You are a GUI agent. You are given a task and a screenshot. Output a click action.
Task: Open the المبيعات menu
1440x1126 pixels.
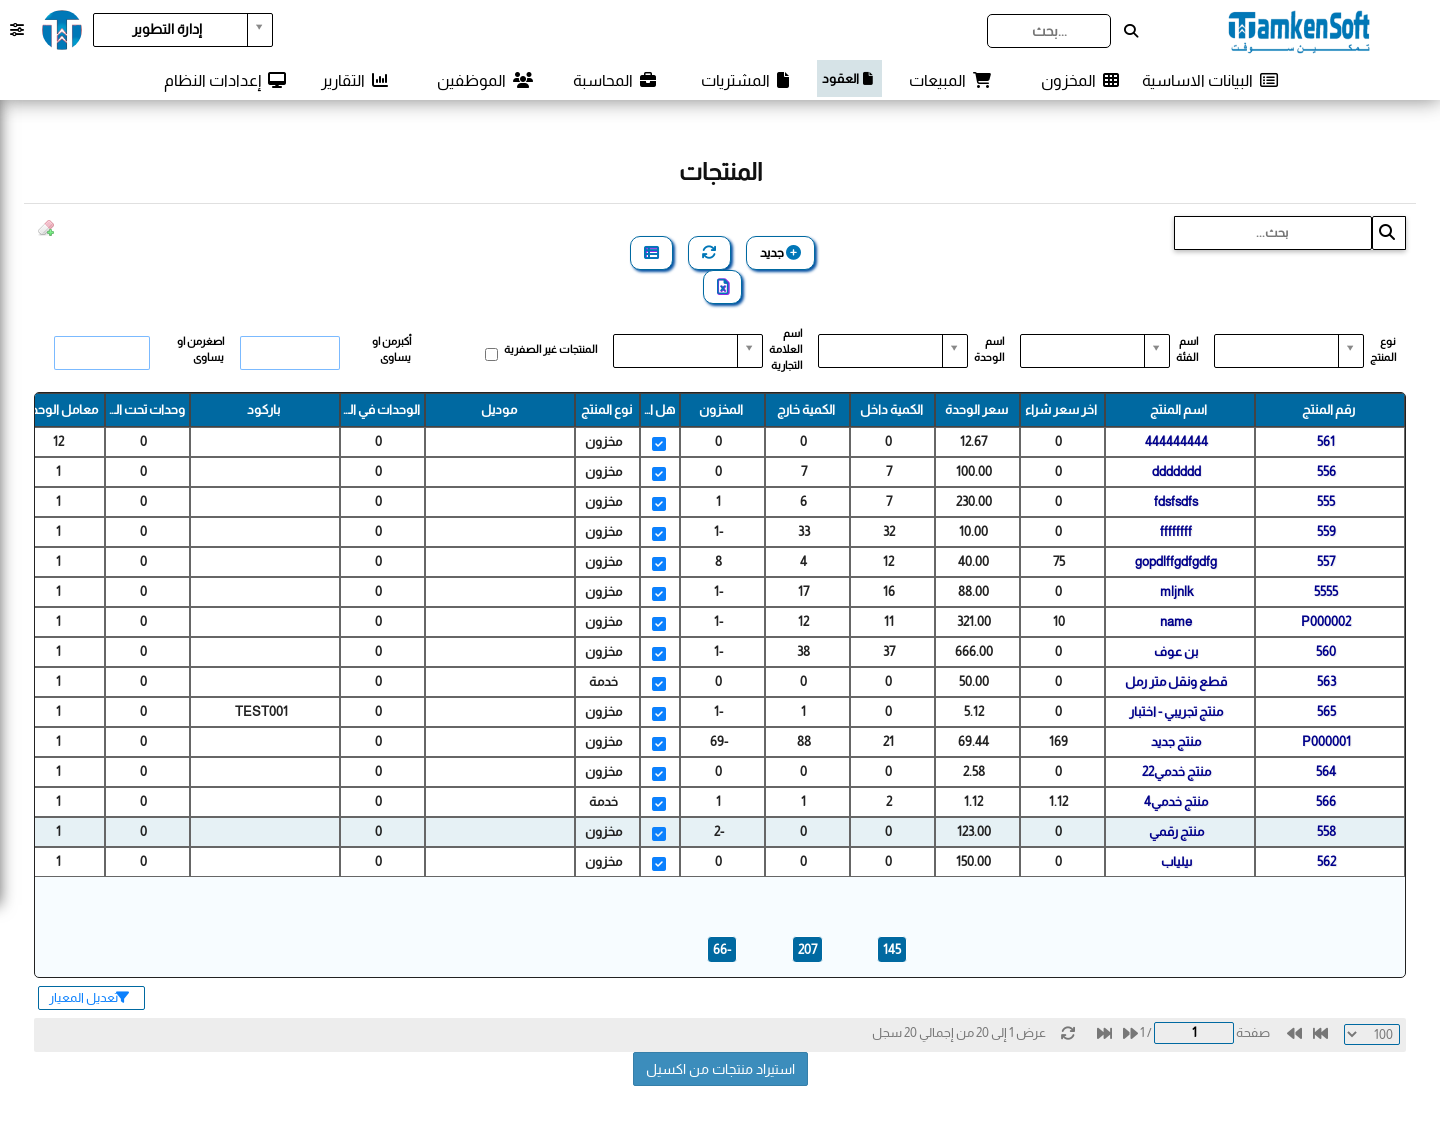pyautogui.click(x=949, y=80)
